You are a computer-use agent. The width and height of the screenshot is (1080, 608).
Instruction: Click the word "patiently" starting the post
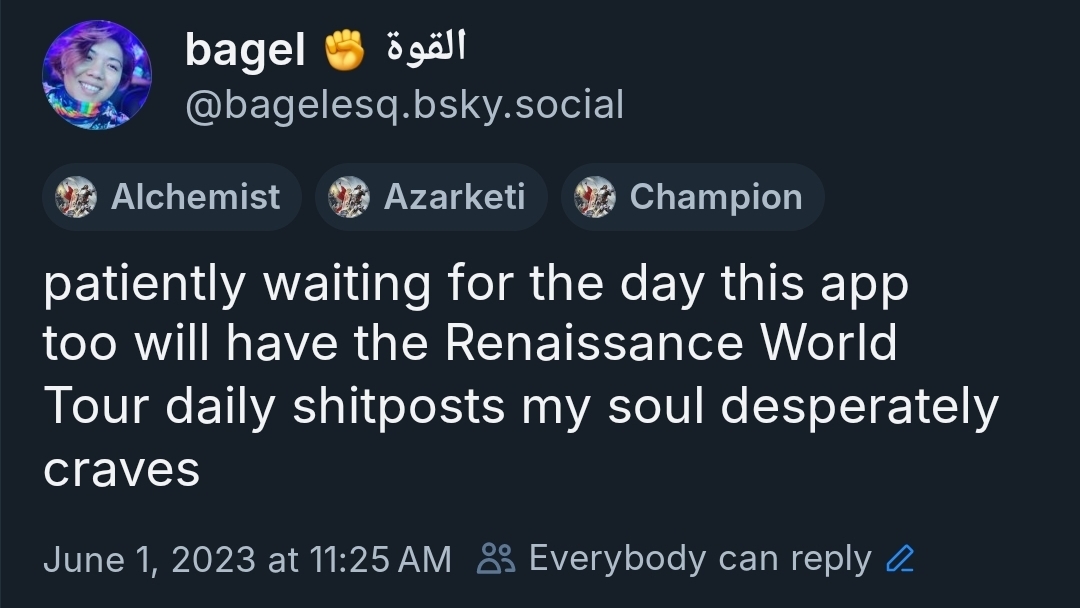click(143, 284)
